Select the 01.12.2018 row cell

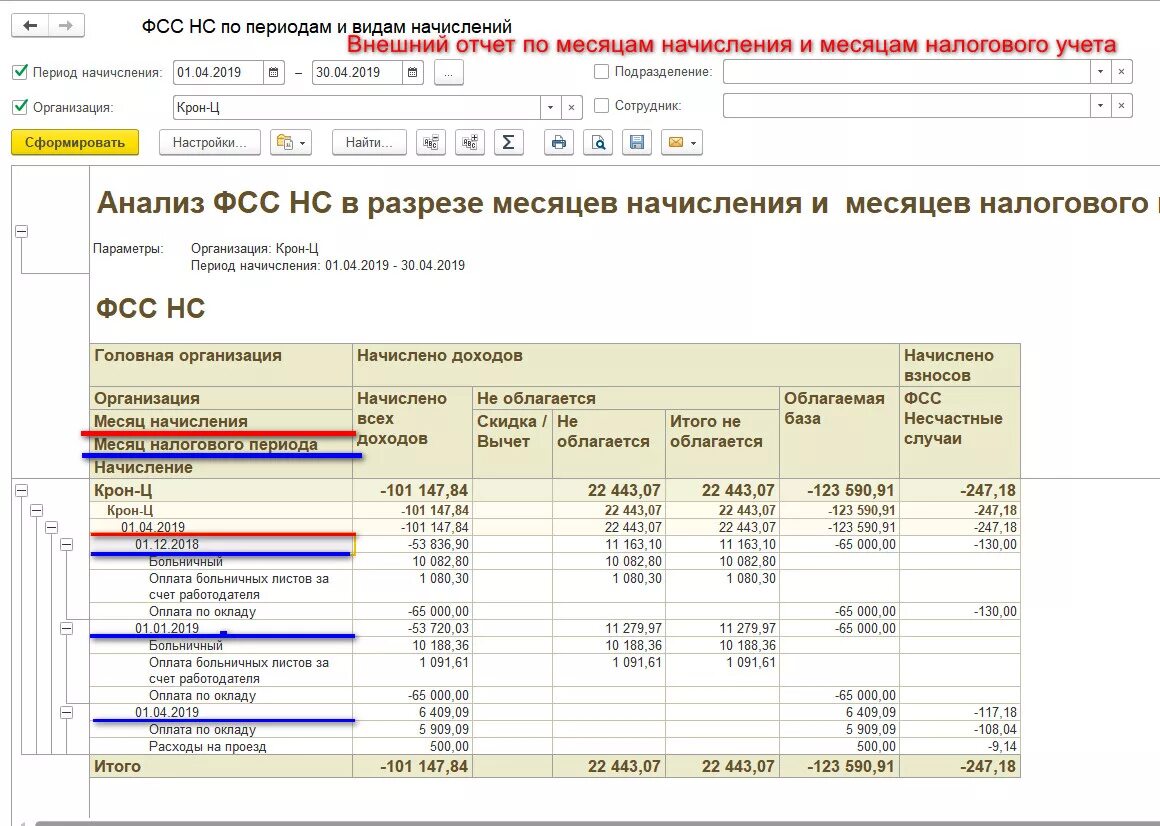[x=221, y=544]
